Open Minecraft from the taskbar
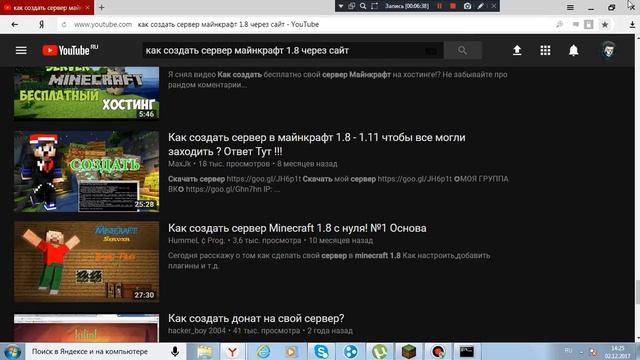 409,351
